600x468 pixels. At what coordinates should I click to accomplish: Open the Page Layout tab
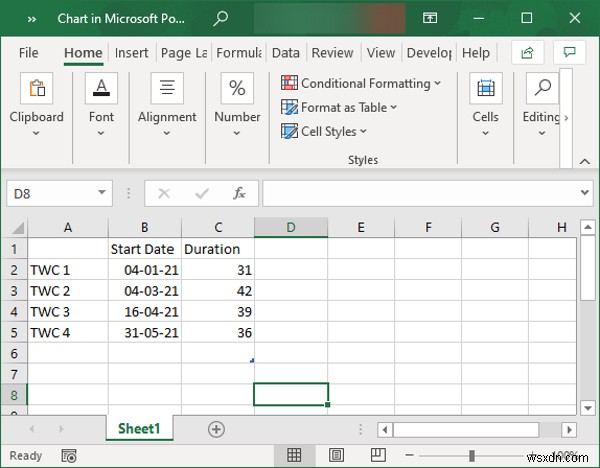coord(184,52)
